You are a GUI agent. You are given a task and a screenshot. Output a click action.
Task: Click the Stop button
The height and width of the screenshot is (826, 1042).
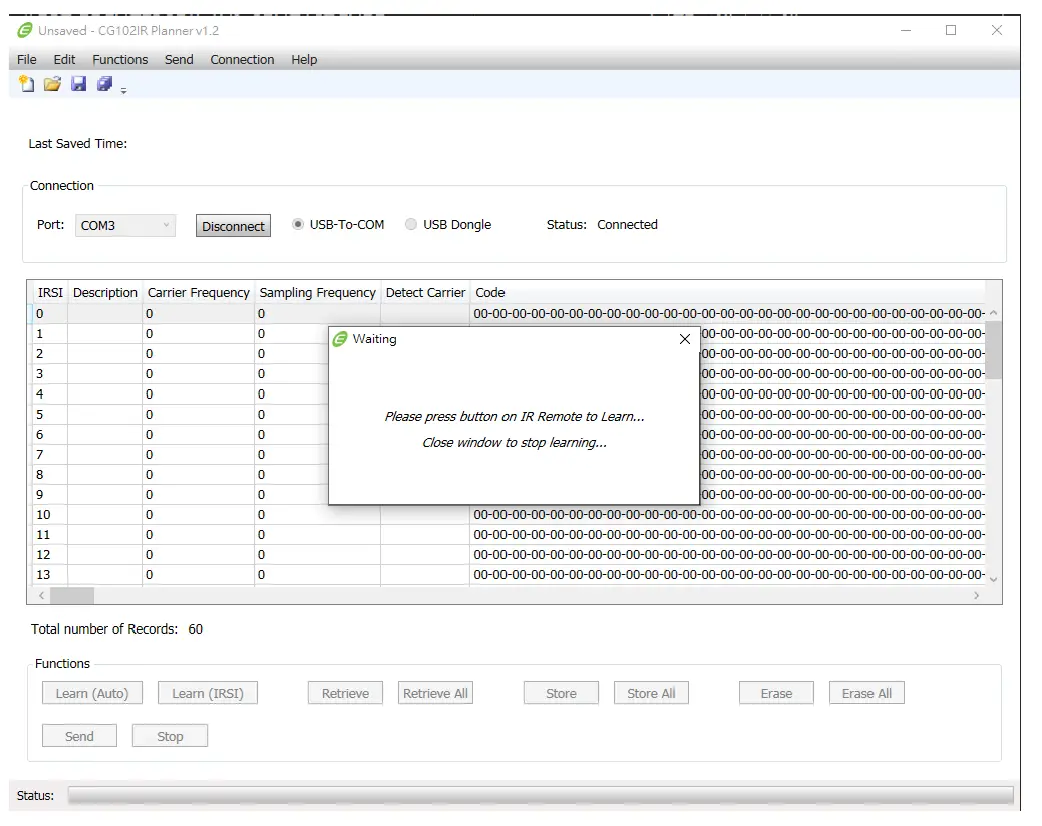(170, 736)
